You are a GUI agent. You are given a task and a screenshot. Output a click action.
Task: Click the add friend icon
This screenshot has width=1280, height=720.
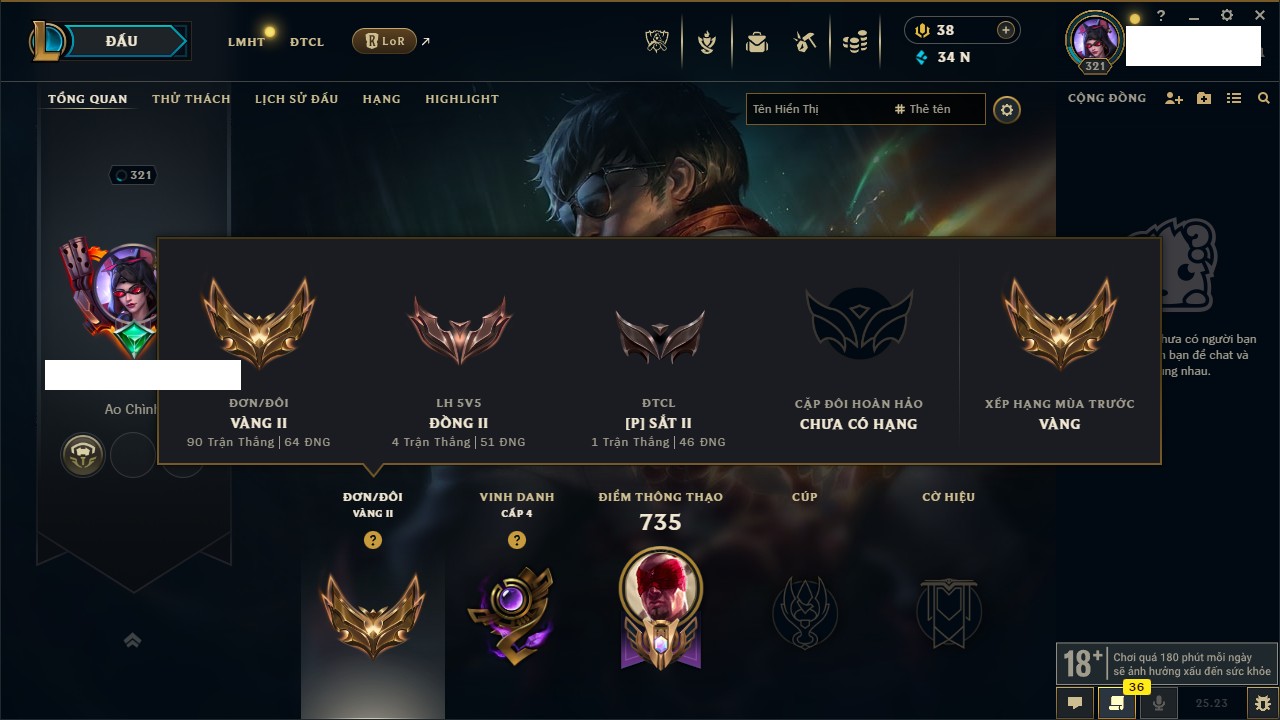[1174, 98]
